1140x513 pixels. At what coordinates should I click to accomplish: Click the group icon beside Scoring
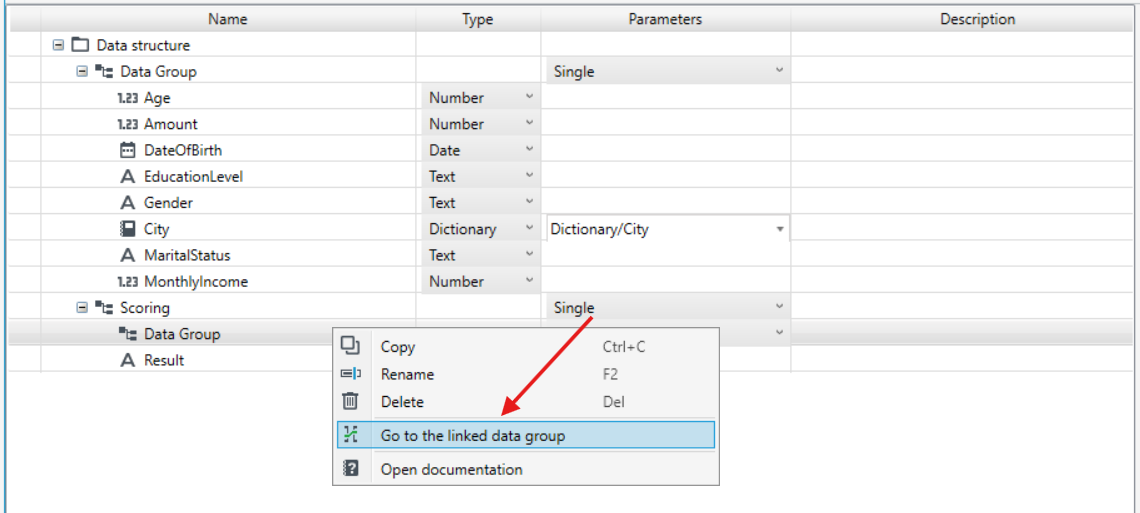(103, 307)
